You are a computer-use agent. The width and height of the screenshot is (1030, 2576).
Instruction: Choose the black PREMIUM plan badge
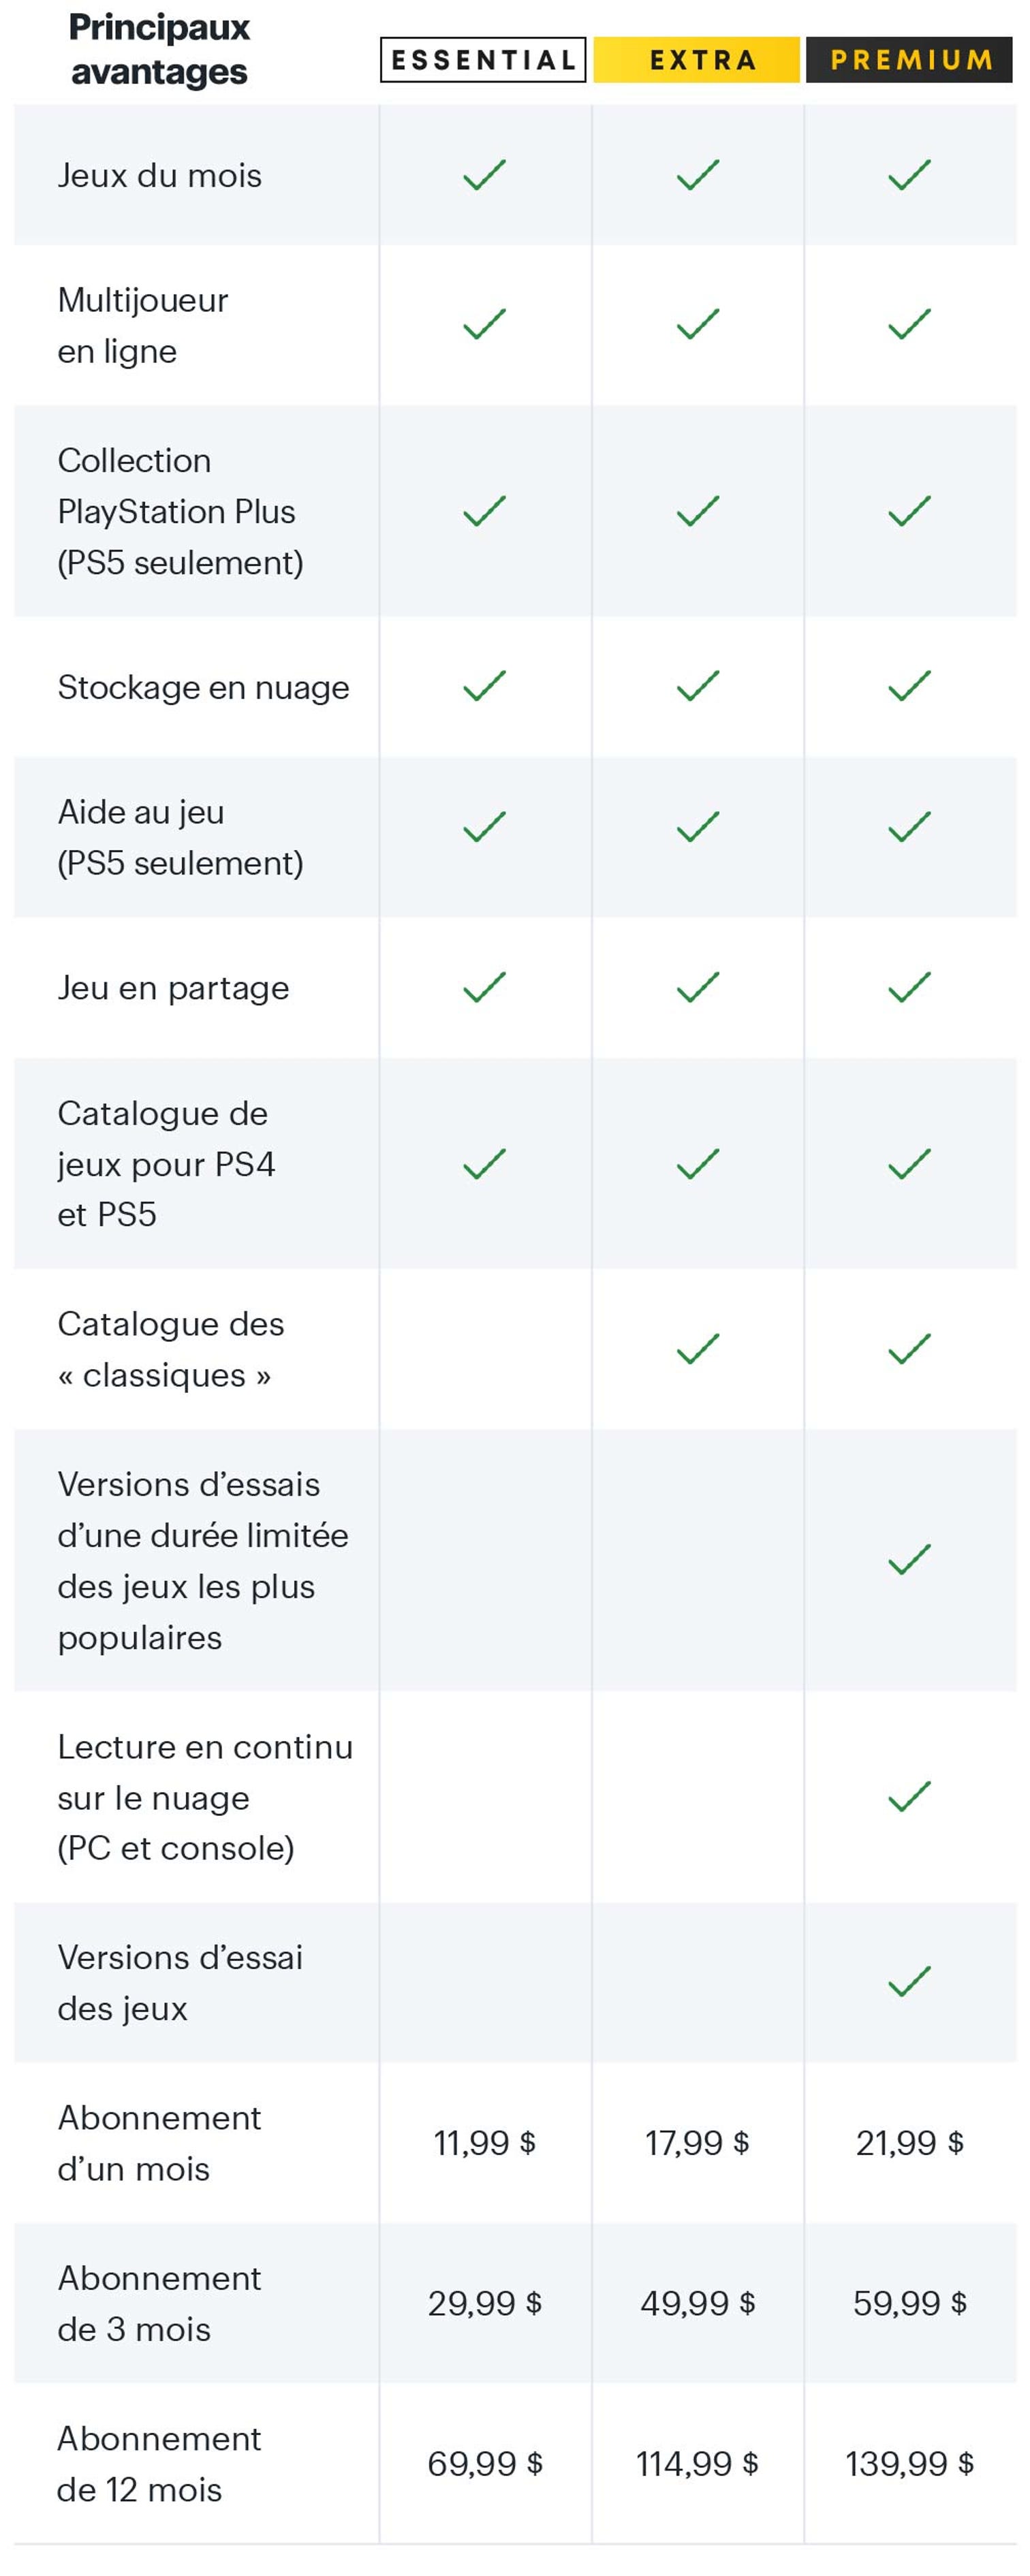point(909,60)
